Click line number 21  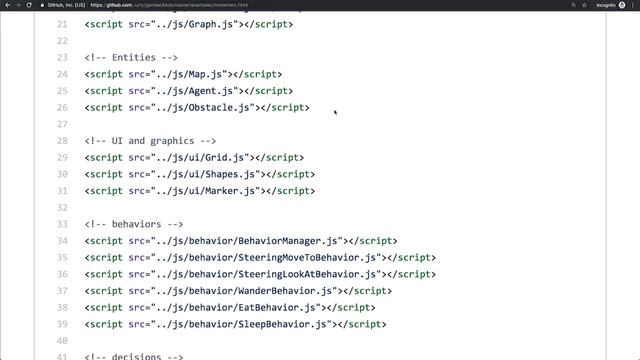62,24
